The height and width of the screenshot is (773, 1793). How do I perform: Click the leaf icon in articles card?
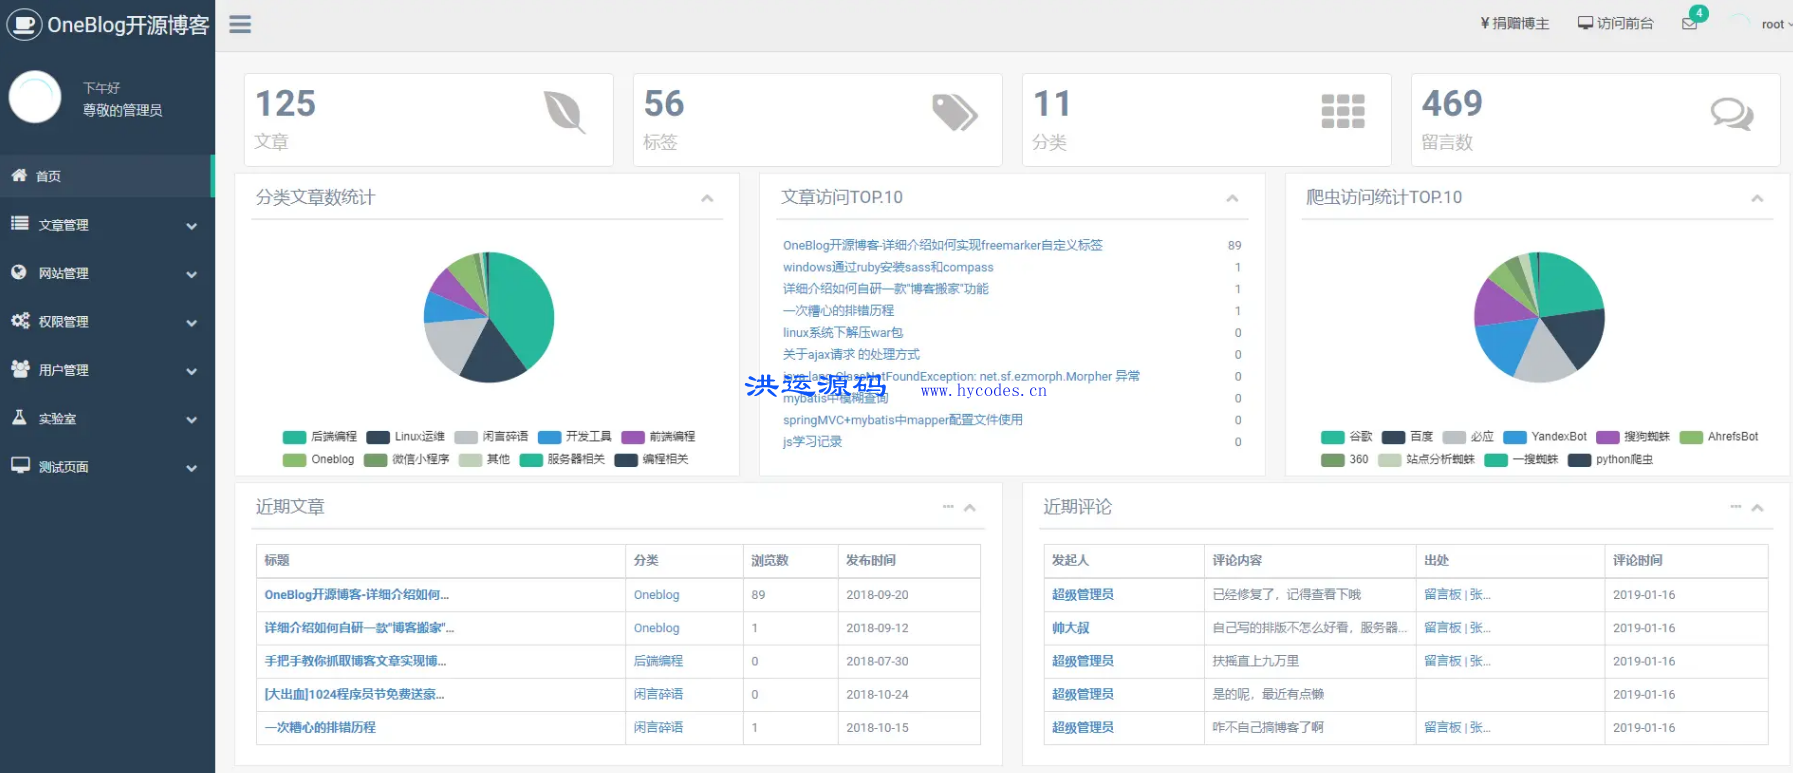click(564, 112)
